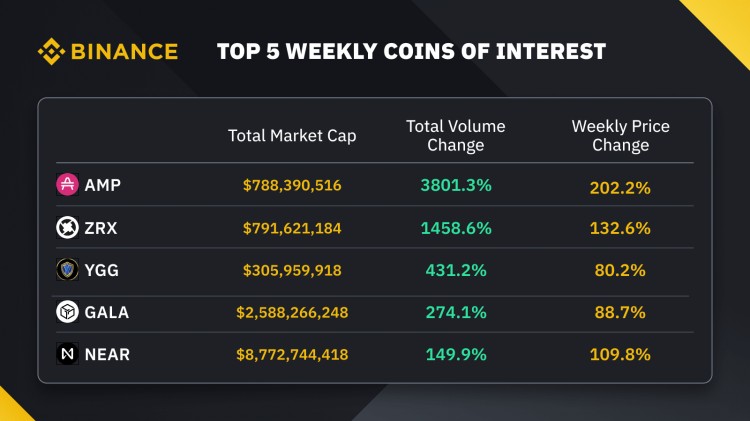Click AMP volume change 3801.3%

[x=455, y=185]
